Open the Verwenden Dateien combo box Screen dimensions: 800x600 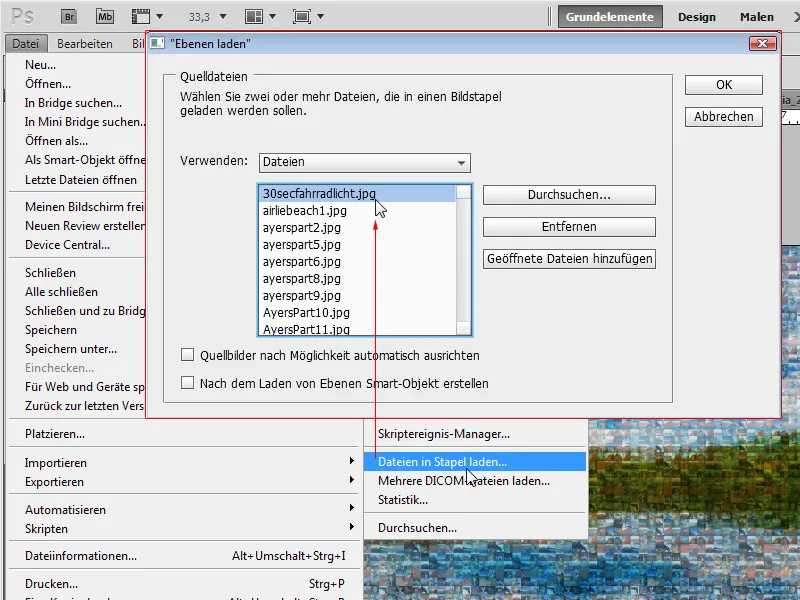click(x=365, y=162)
